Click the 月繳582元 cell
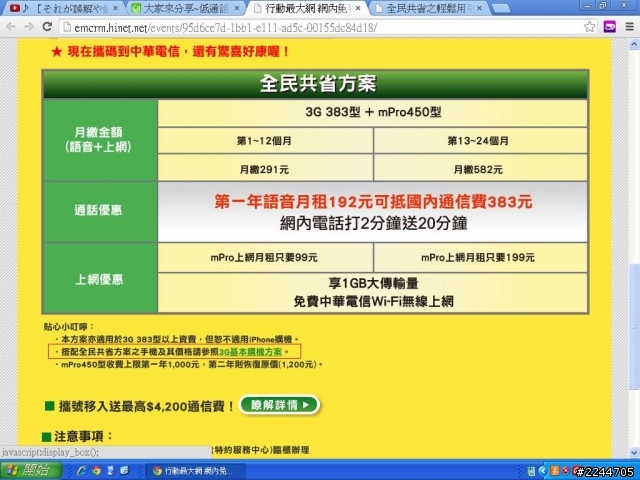Screen dimensions: 640x480 [480, 169]
